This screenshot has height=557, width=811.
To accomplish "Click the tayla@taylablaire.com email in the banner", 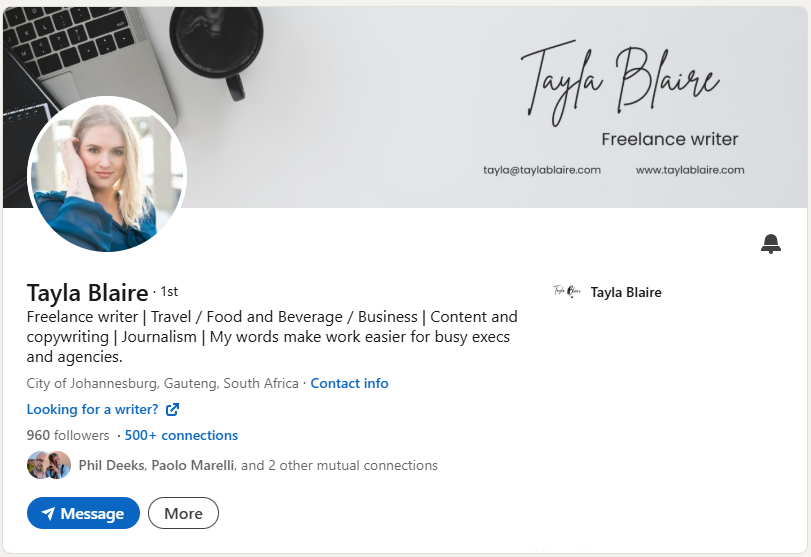I will coord(542,170).
